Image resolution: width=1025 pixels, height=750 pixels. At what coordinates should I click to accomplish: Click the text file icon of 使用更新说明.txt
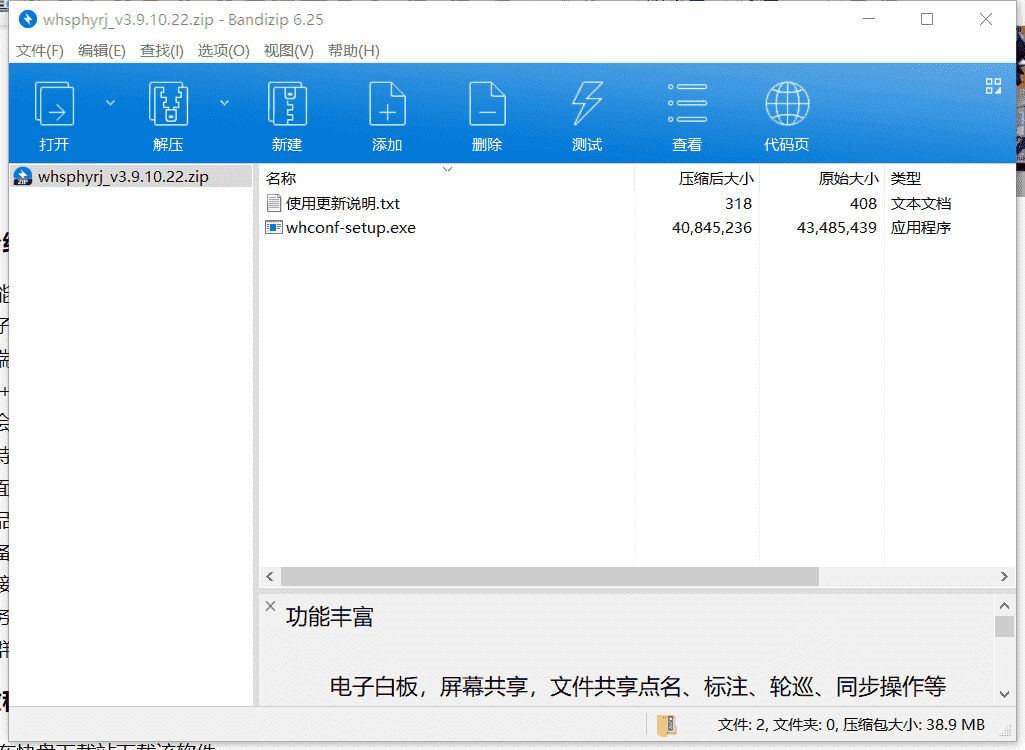click(274, 203)
